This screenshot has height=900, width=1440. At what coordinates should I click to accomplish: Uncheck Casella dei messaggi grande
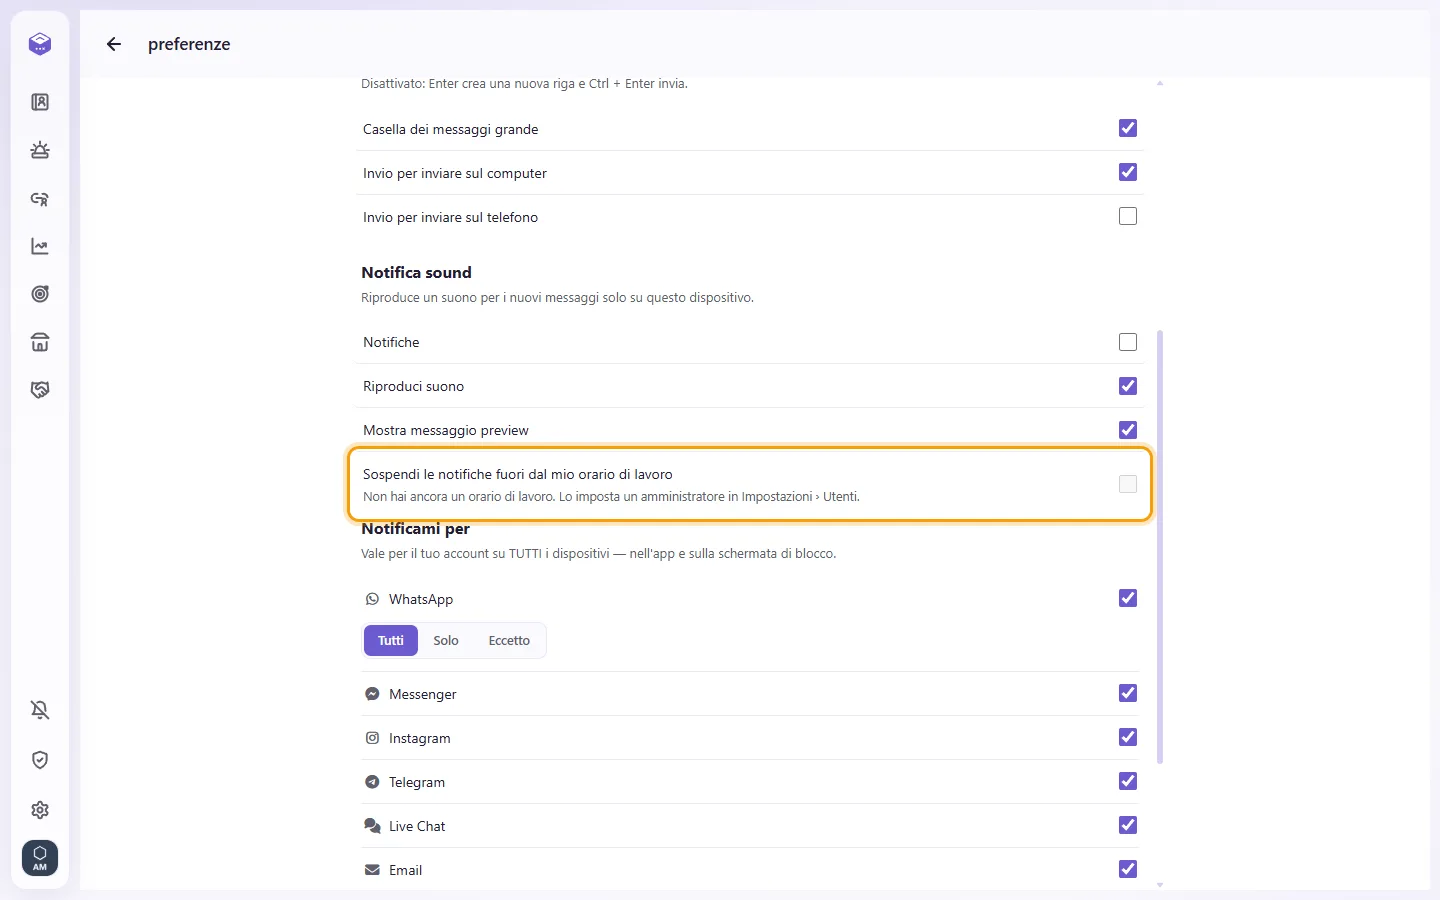(x=1128, y=128)
